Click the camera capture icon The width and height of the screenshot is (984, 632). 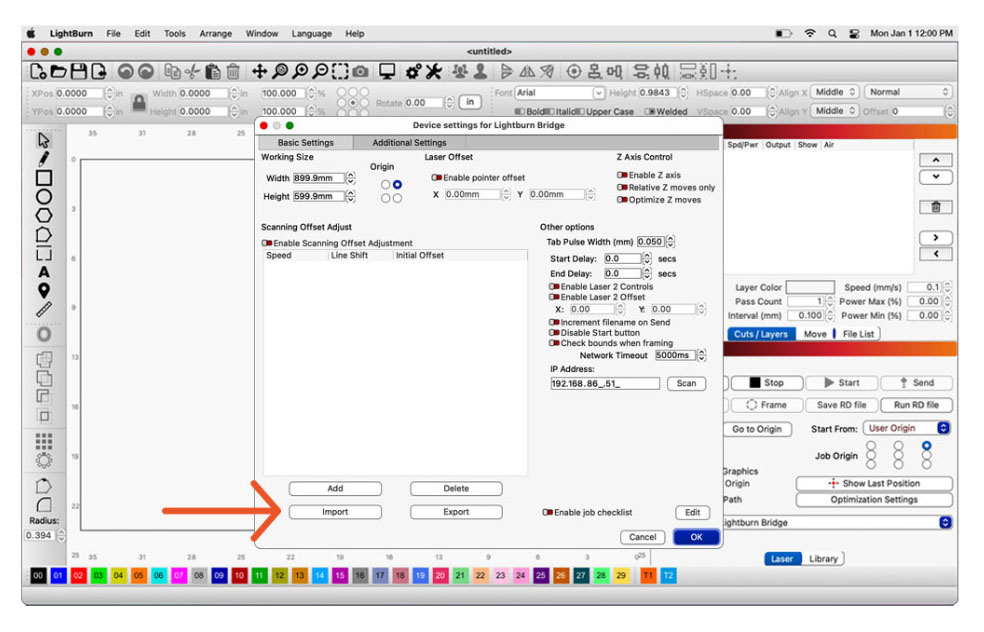coord(360,72)
